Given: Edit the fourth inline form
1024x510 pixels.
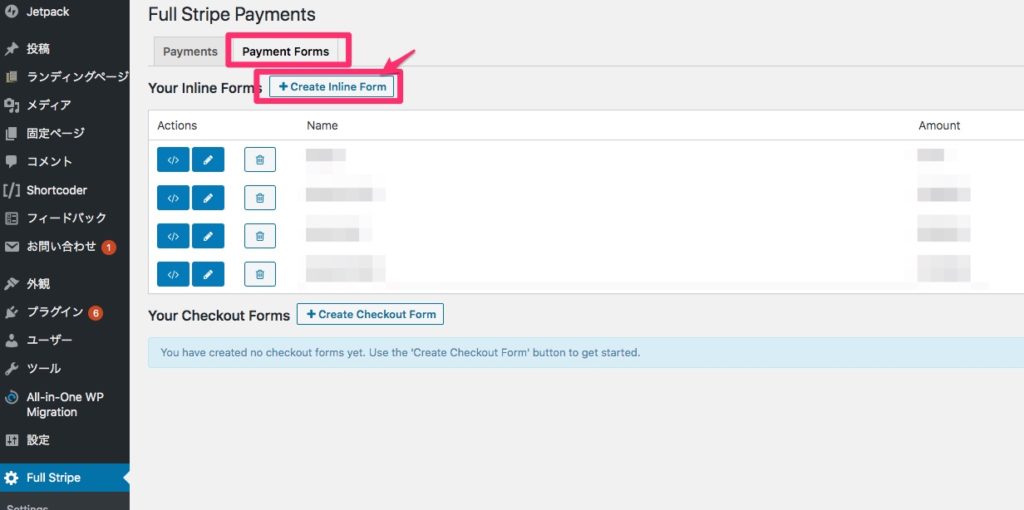Looking at the screenshot, I should [208, 274].
